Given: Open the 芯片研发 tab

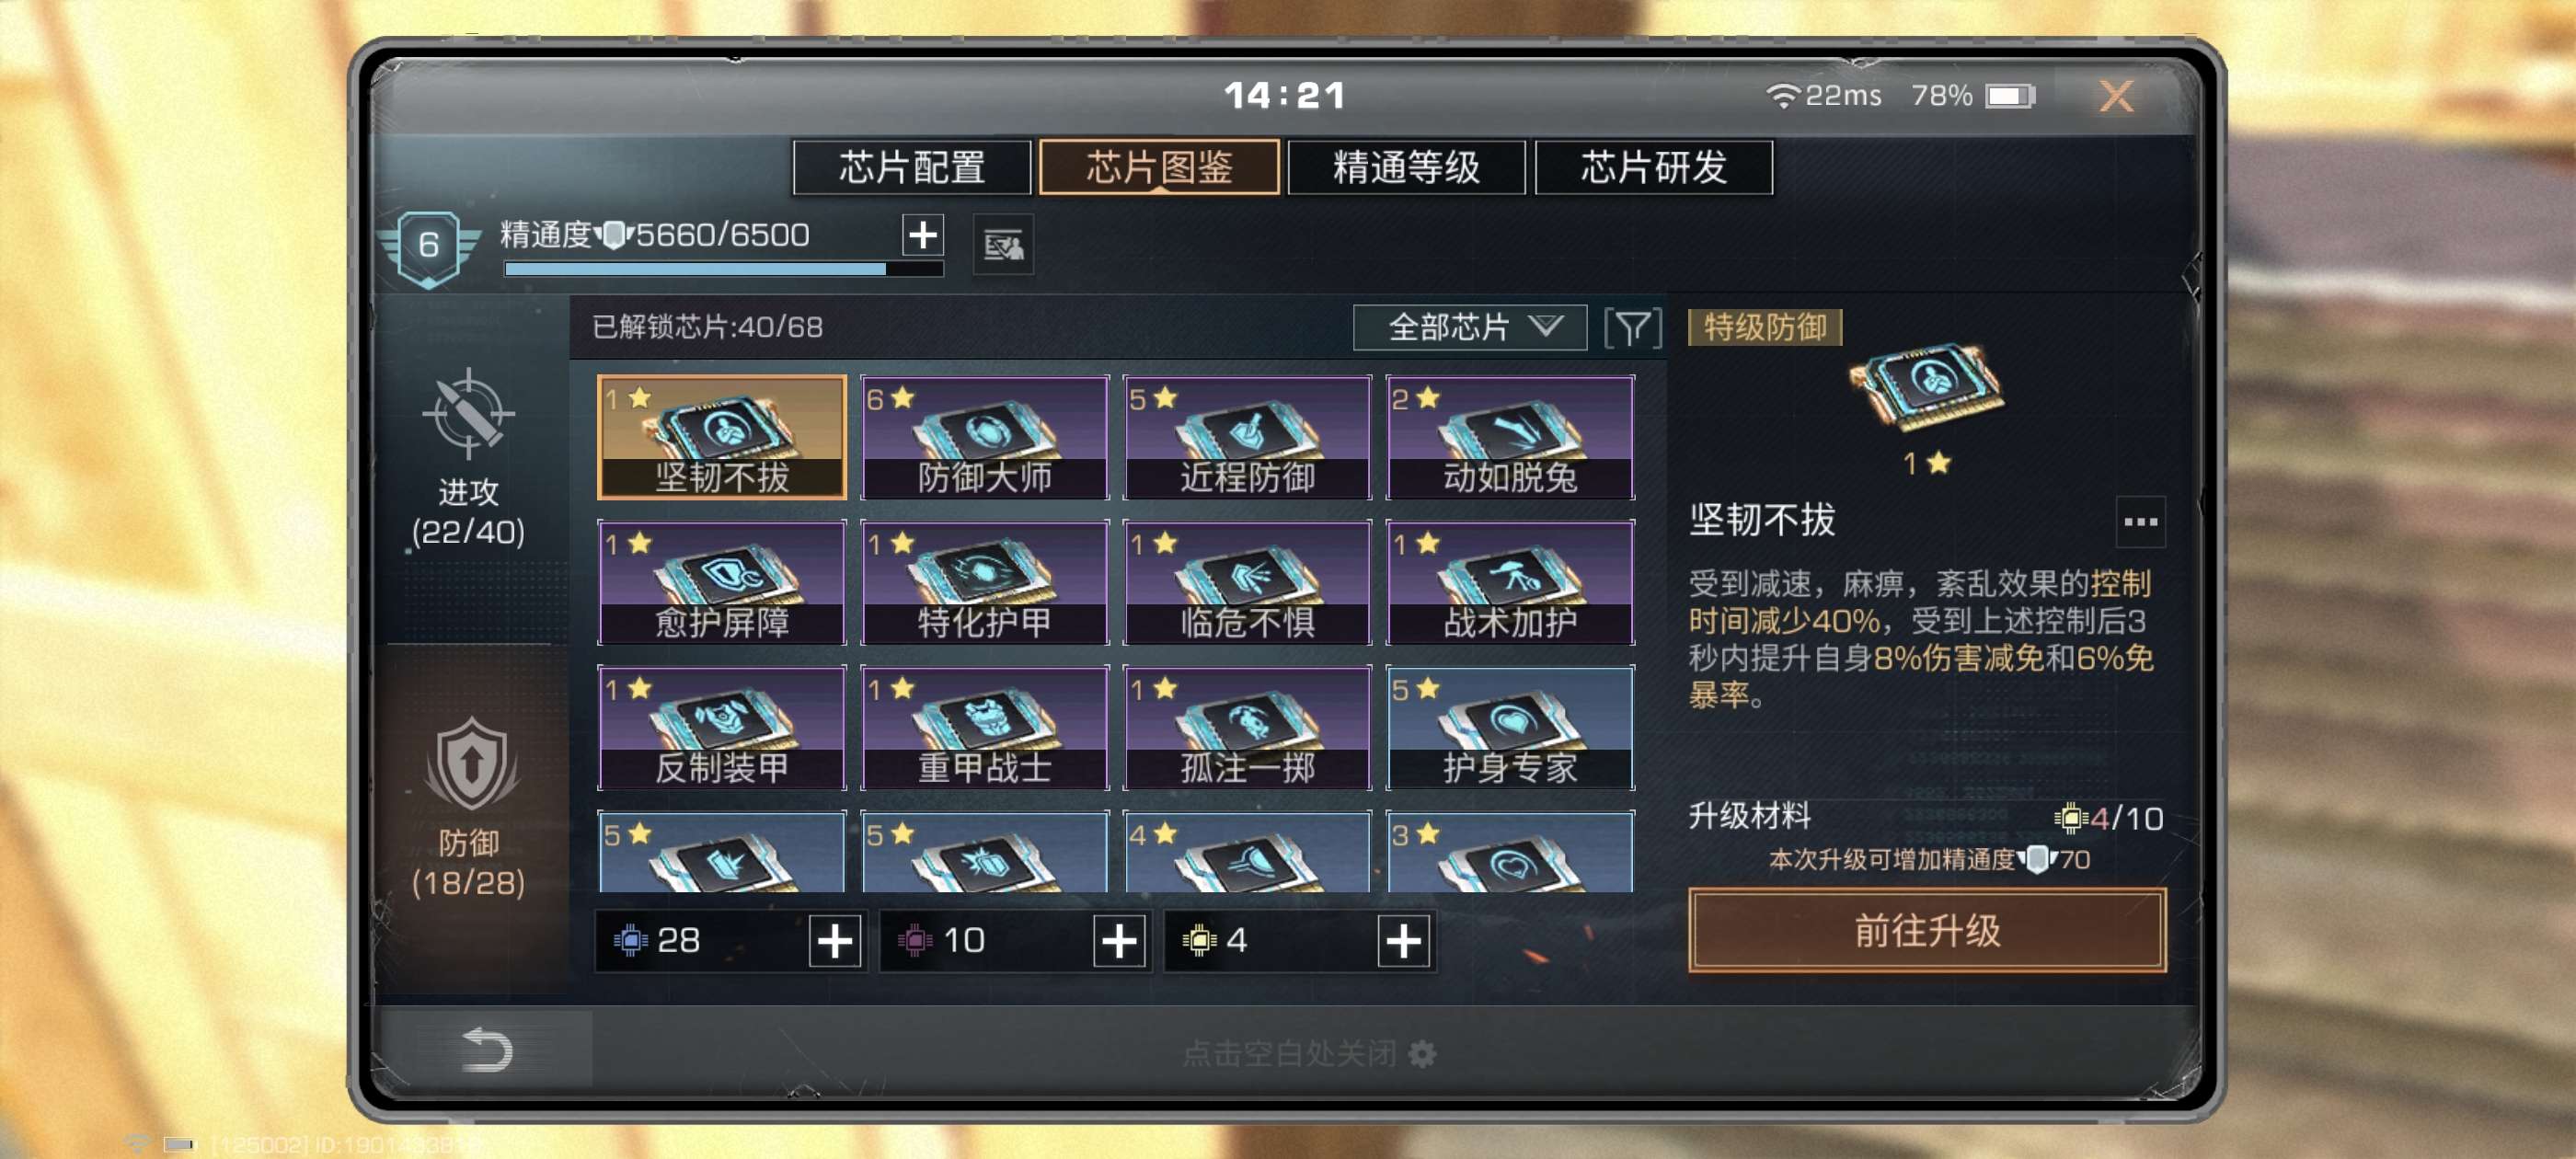Looking at the screenshot, I should (x=1653, y=167).
